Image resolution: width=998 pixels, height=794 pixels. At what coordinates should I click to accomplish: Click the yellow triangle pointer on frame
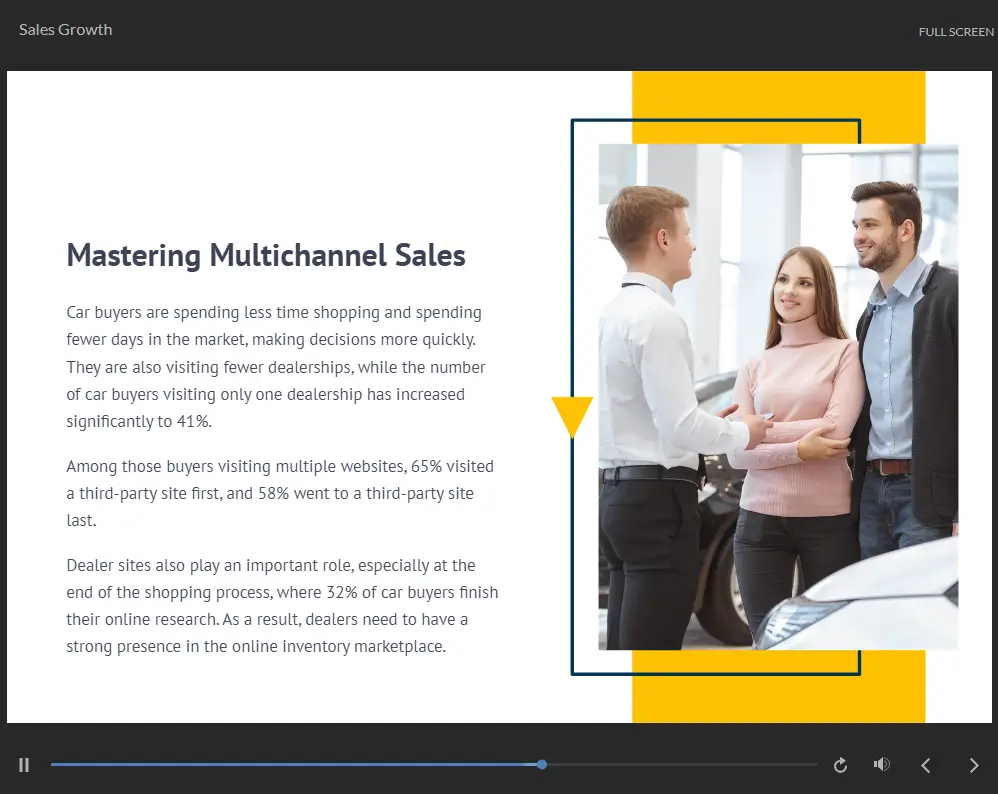572,414
